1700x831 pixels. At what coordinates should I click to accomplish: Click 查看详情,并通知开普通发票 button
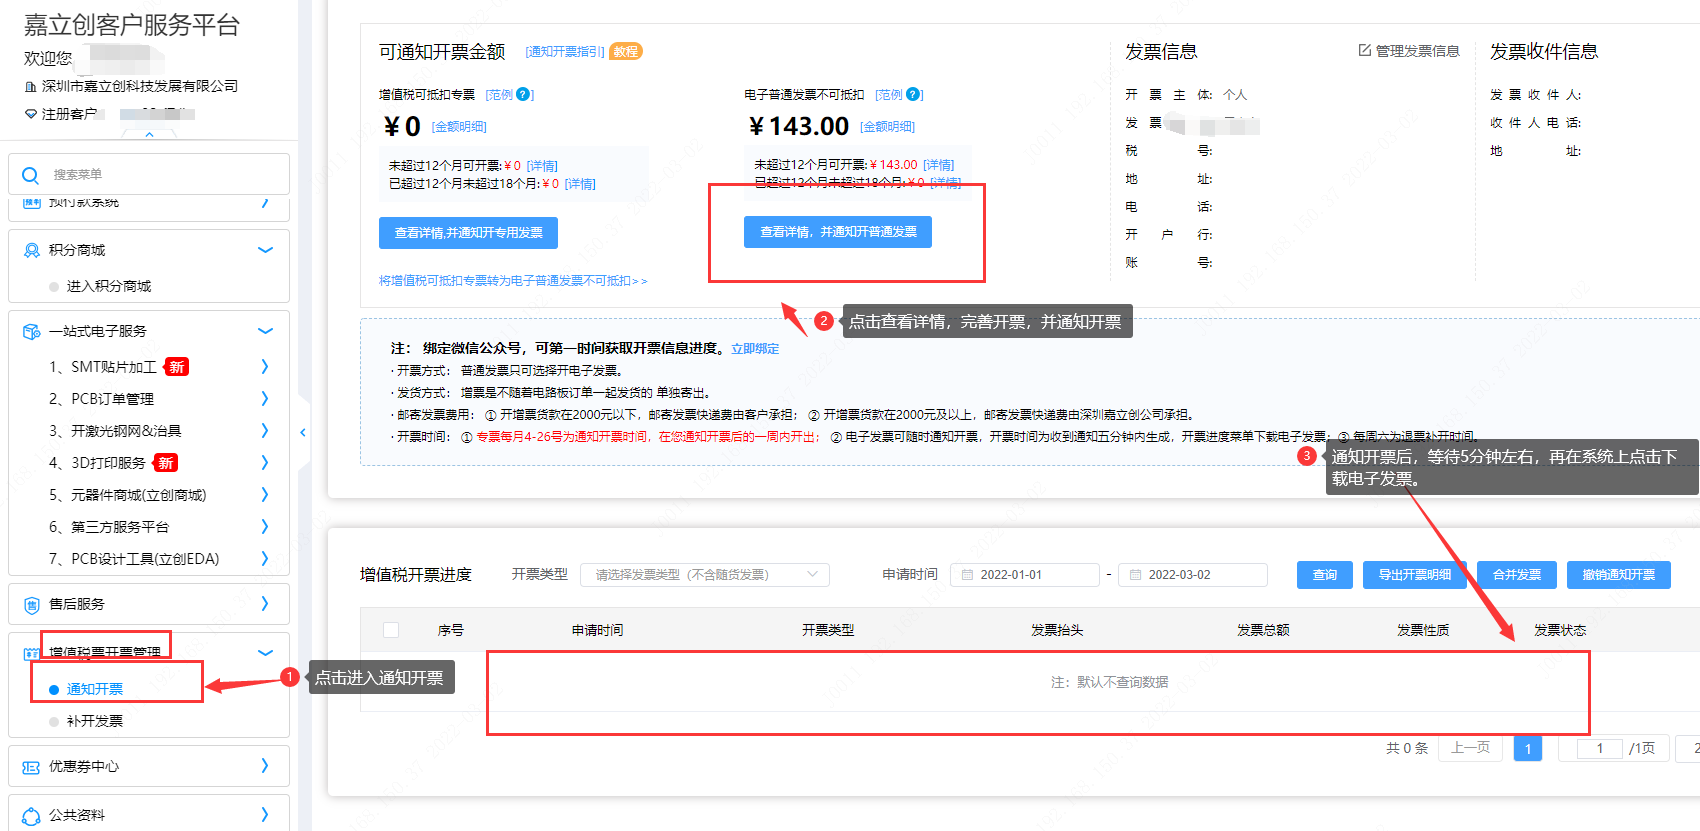pos(838,232)
